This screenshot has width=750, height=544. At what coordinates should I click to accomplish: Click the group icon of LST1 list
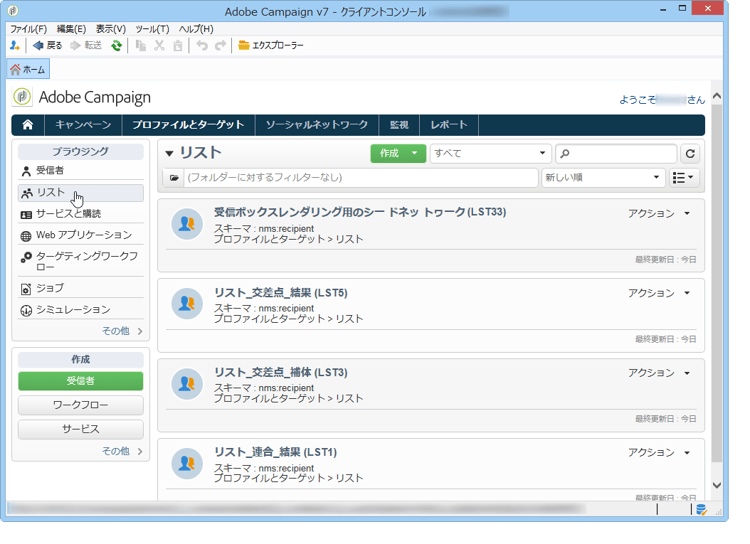tap(187, 463)
